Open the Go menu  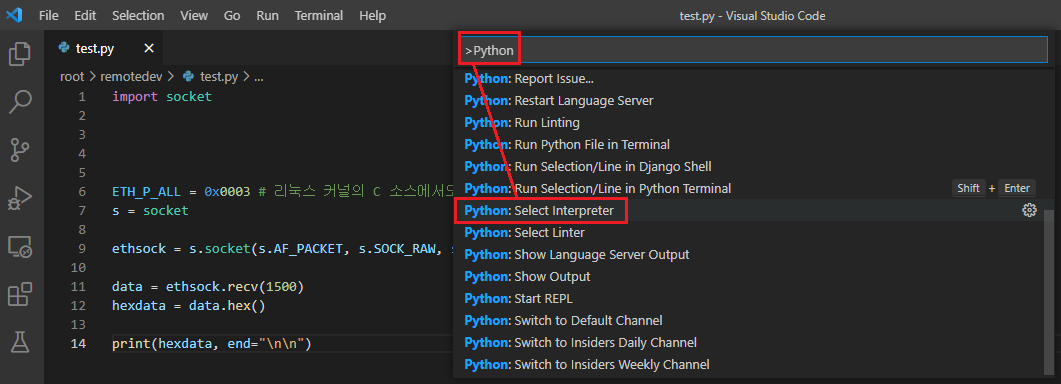[x=232, y=15]
